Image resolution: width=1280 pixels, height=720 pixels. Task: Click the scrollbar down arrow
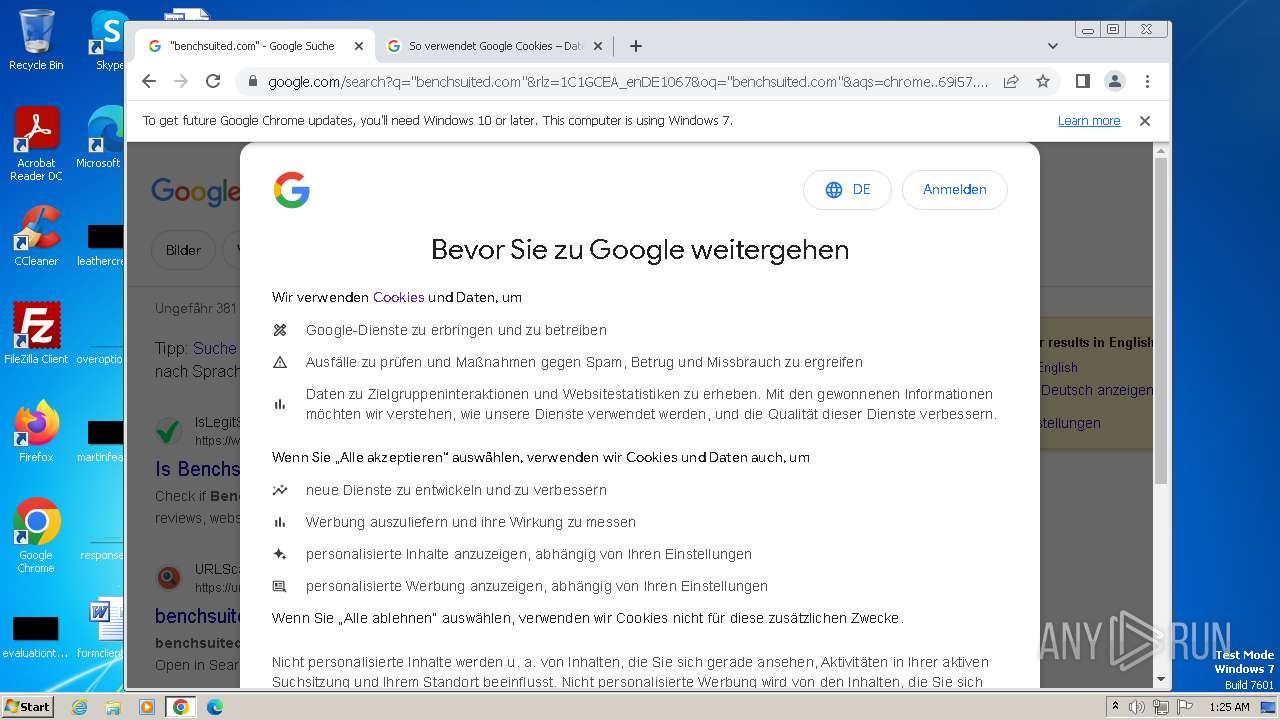click(1160, 680)
